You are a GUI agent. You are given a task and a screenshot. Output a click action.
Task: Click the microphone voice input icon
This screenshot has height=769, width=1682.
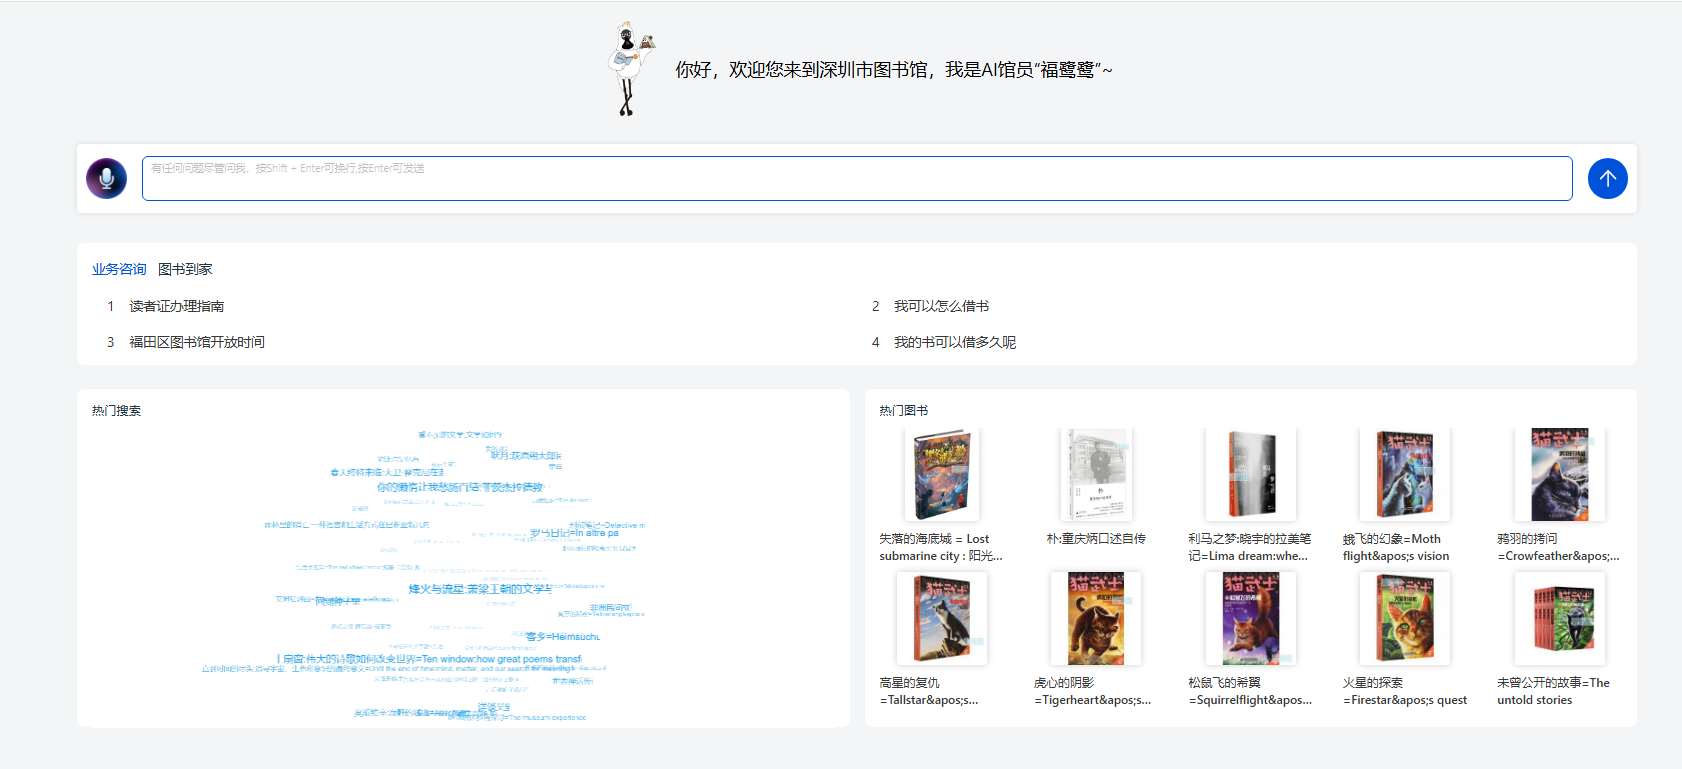click(x=106, y=179)
